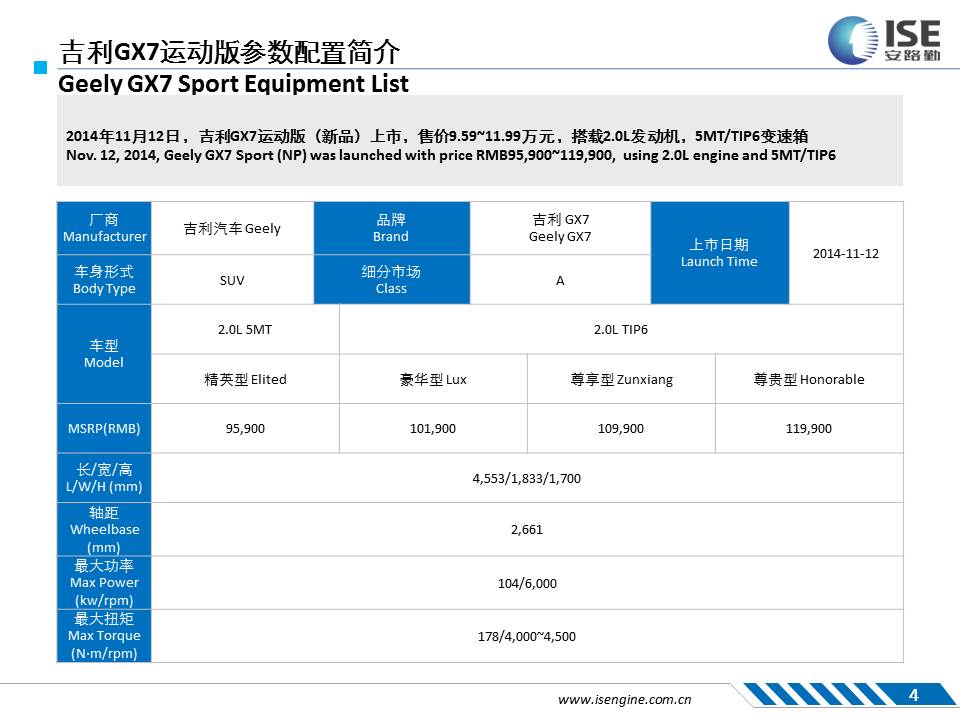Click the Chinese launch summary sentence
960x720 pixels.
point(437,136)
